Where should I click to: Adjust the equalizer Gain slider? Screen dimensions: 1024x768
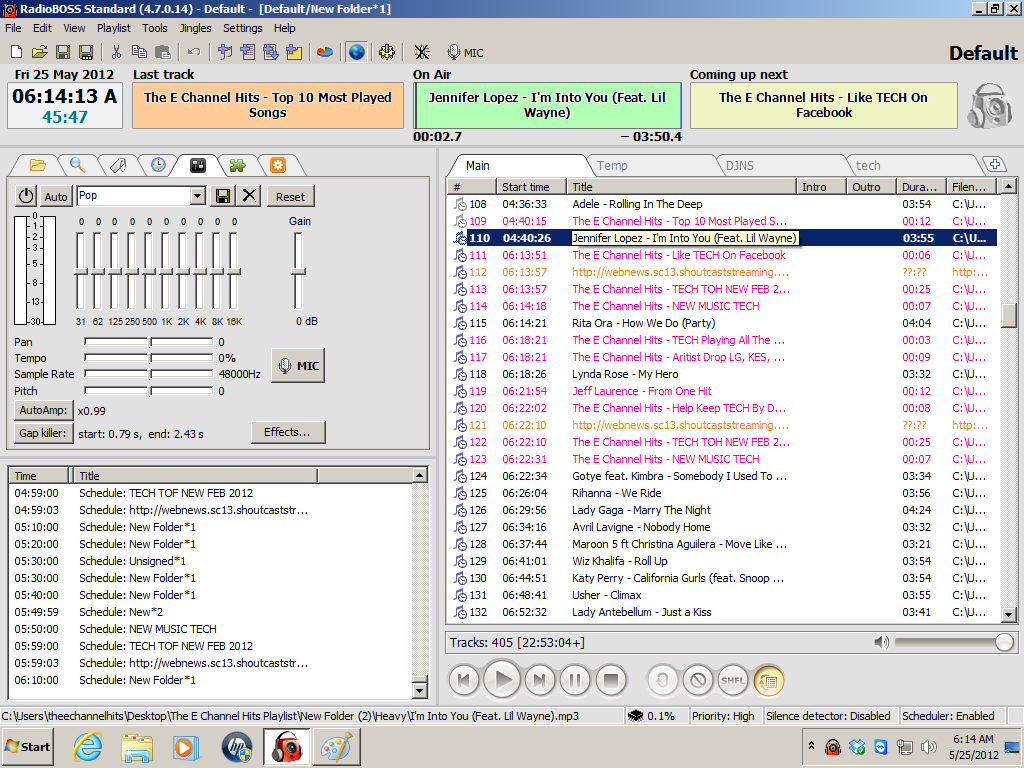pyautogui.click(x=298, y=271)
